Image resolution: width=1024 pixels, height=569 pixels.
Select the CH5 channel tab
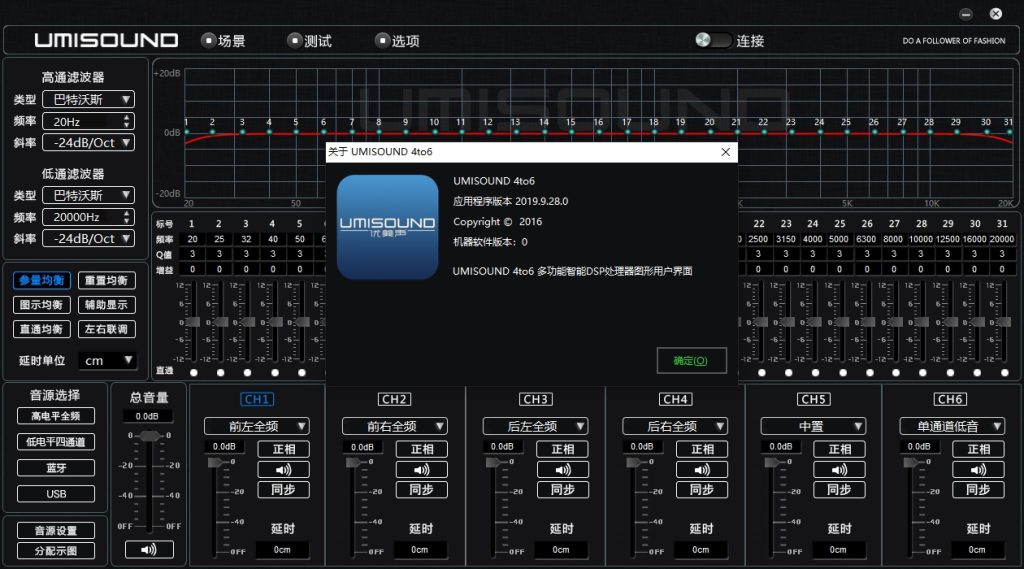coord(813,399)
